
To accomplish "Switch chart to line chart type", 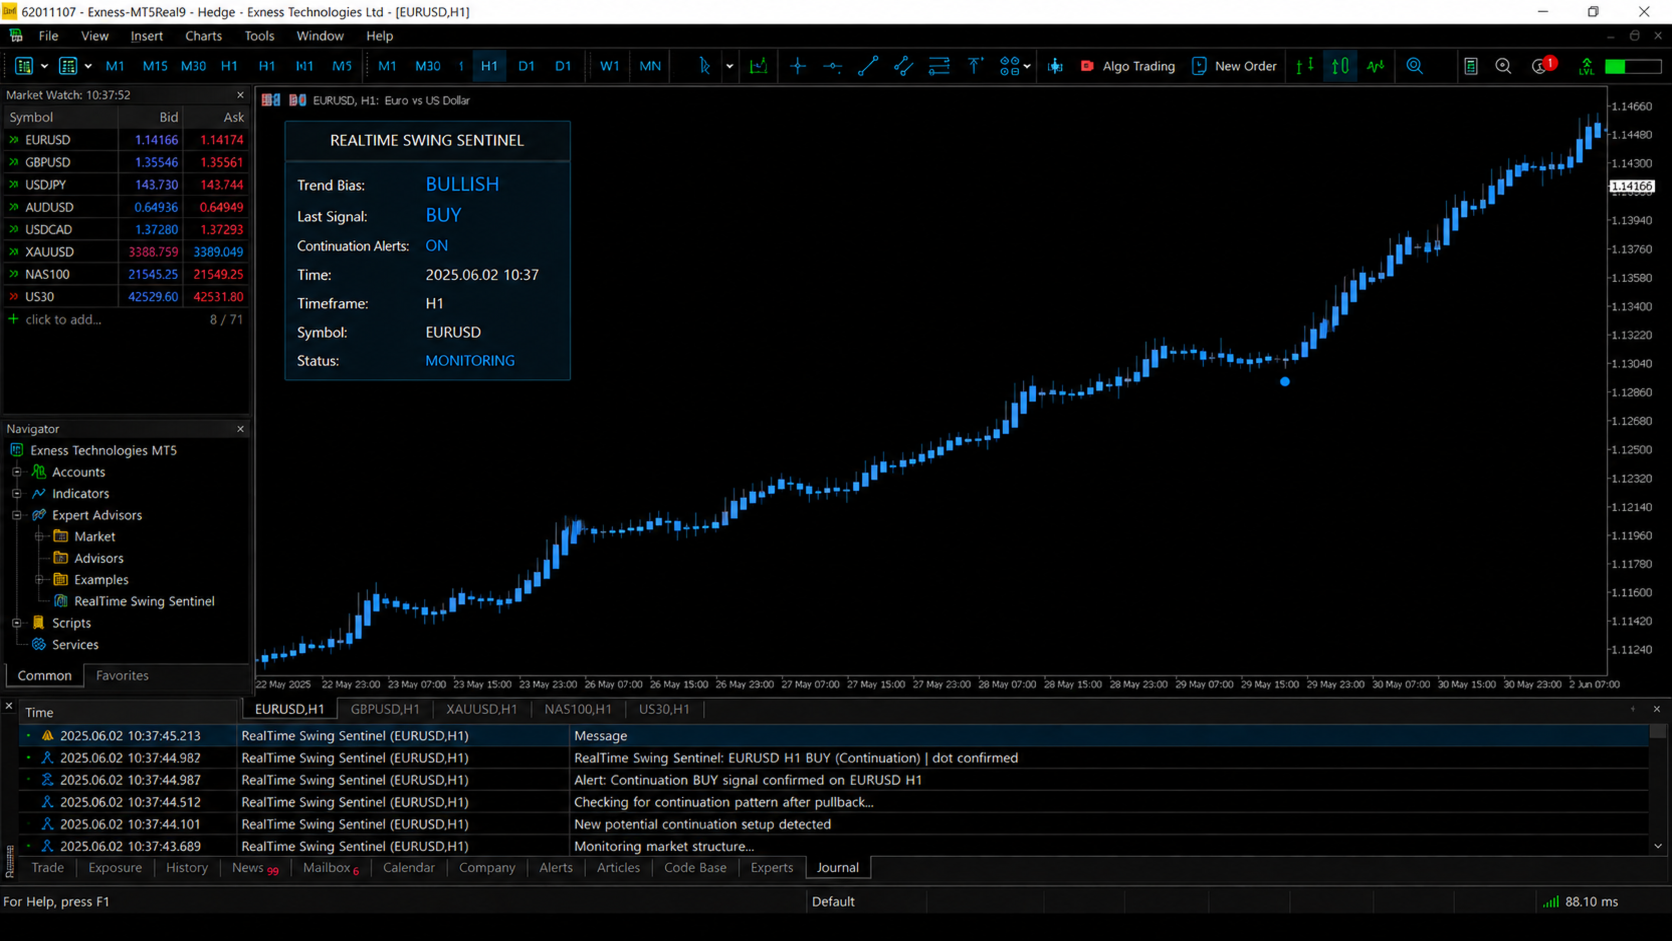I will point(1376,66).
